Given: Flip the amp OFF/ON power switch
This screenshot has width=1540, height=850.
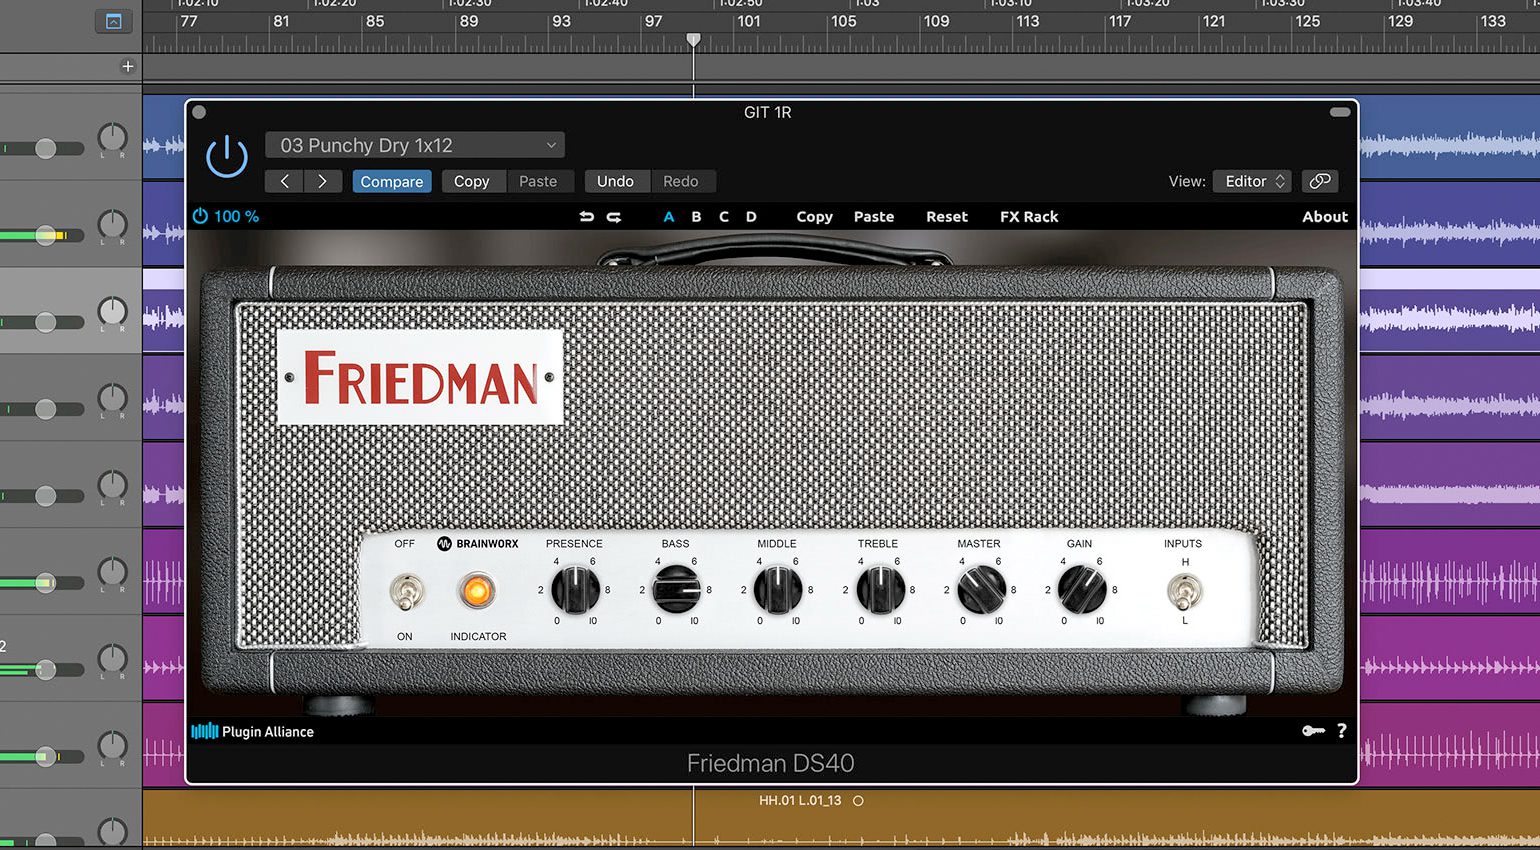Looking at the screenshot, I should (405, 592).
